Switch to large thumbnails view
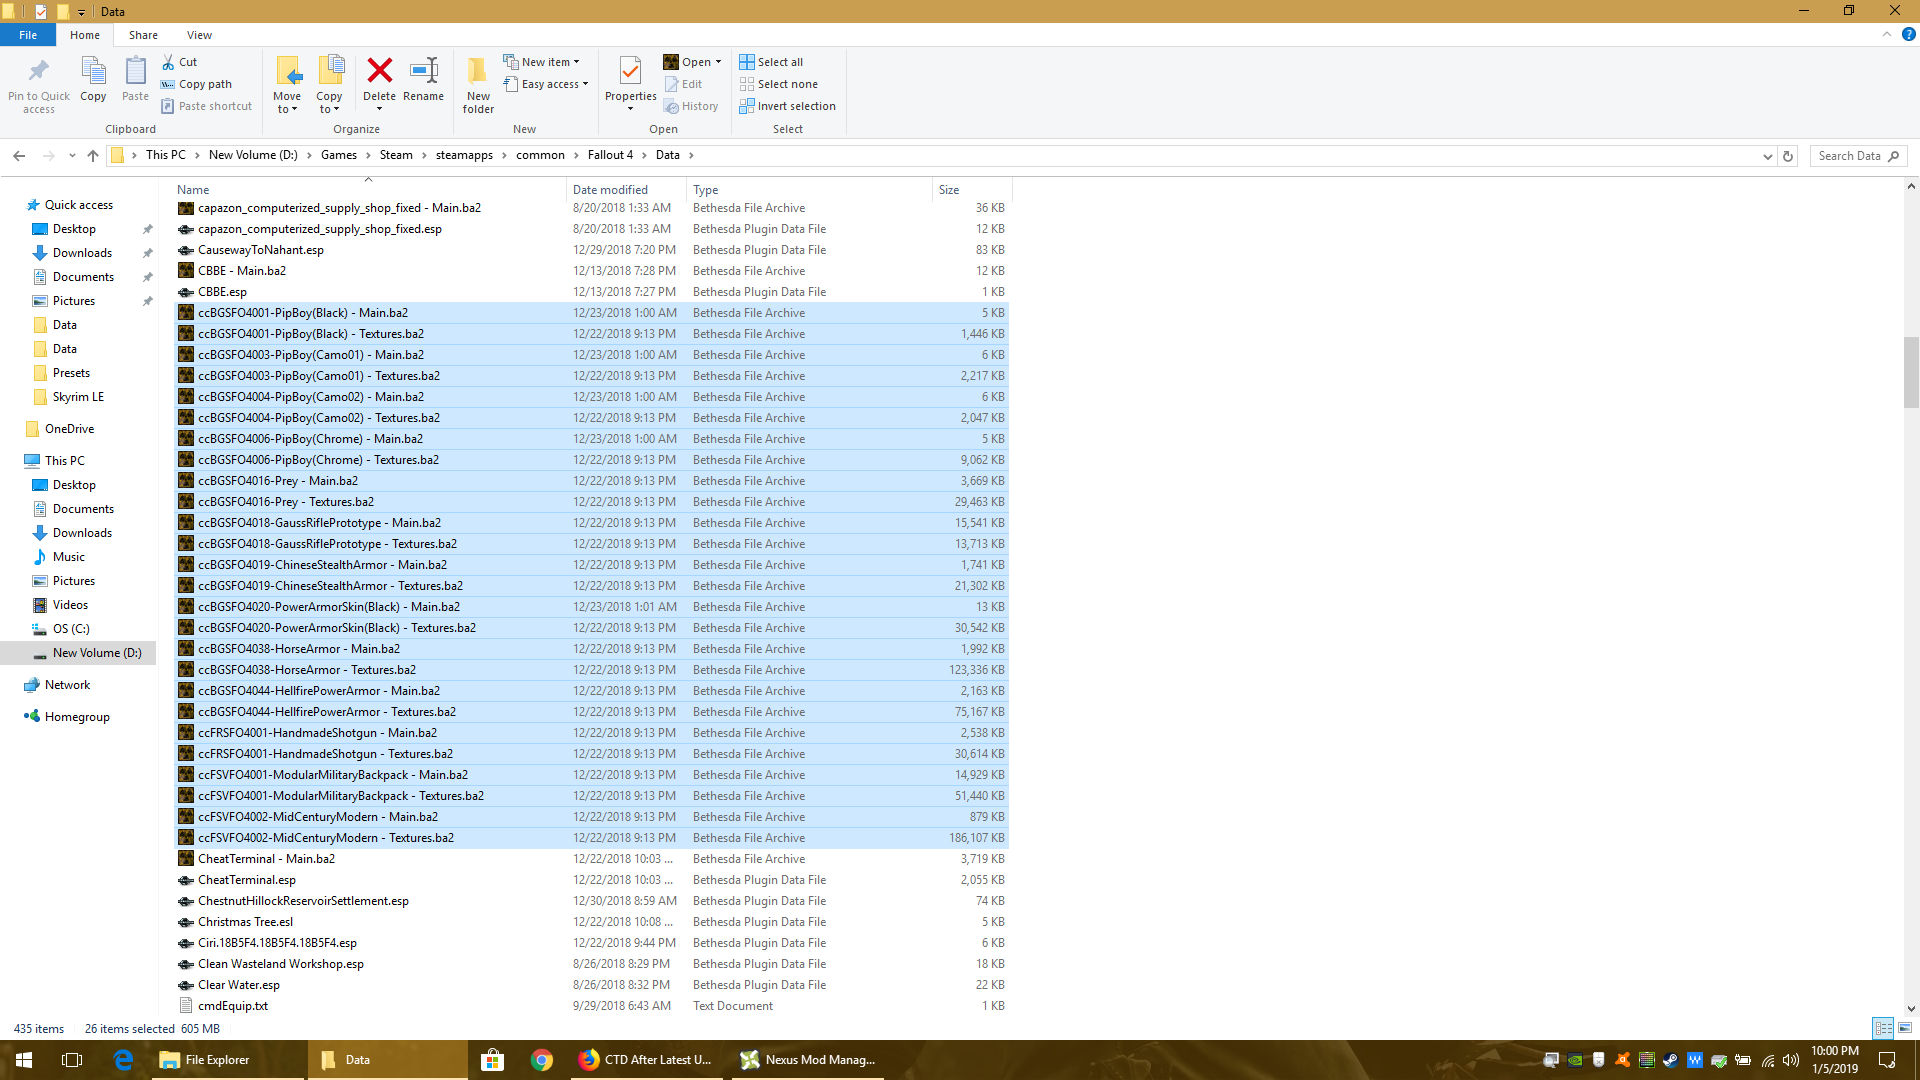This screenshot has width=1920, height=1080. [x=1903, y=1028]
